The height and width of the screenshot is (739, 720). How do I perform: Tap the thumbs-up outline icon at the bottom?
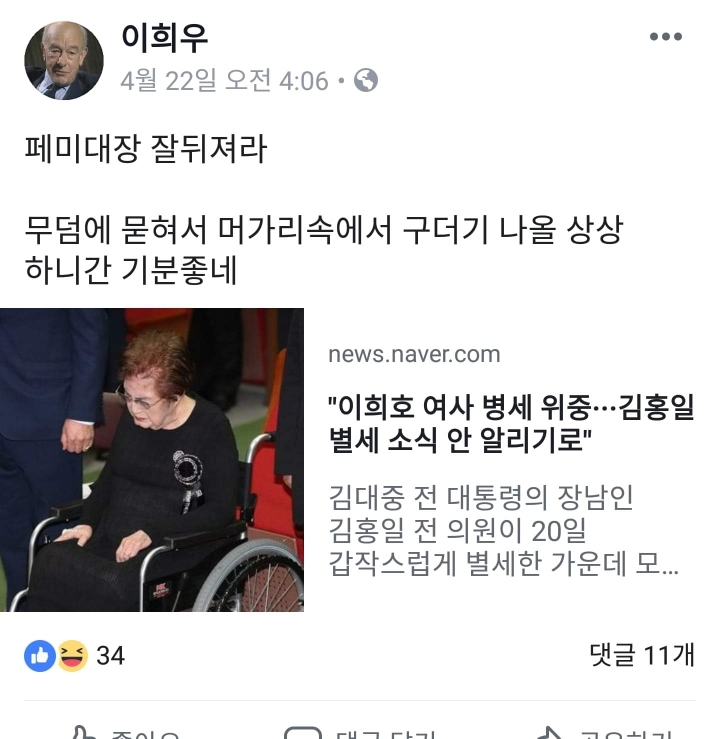(83, 733)
